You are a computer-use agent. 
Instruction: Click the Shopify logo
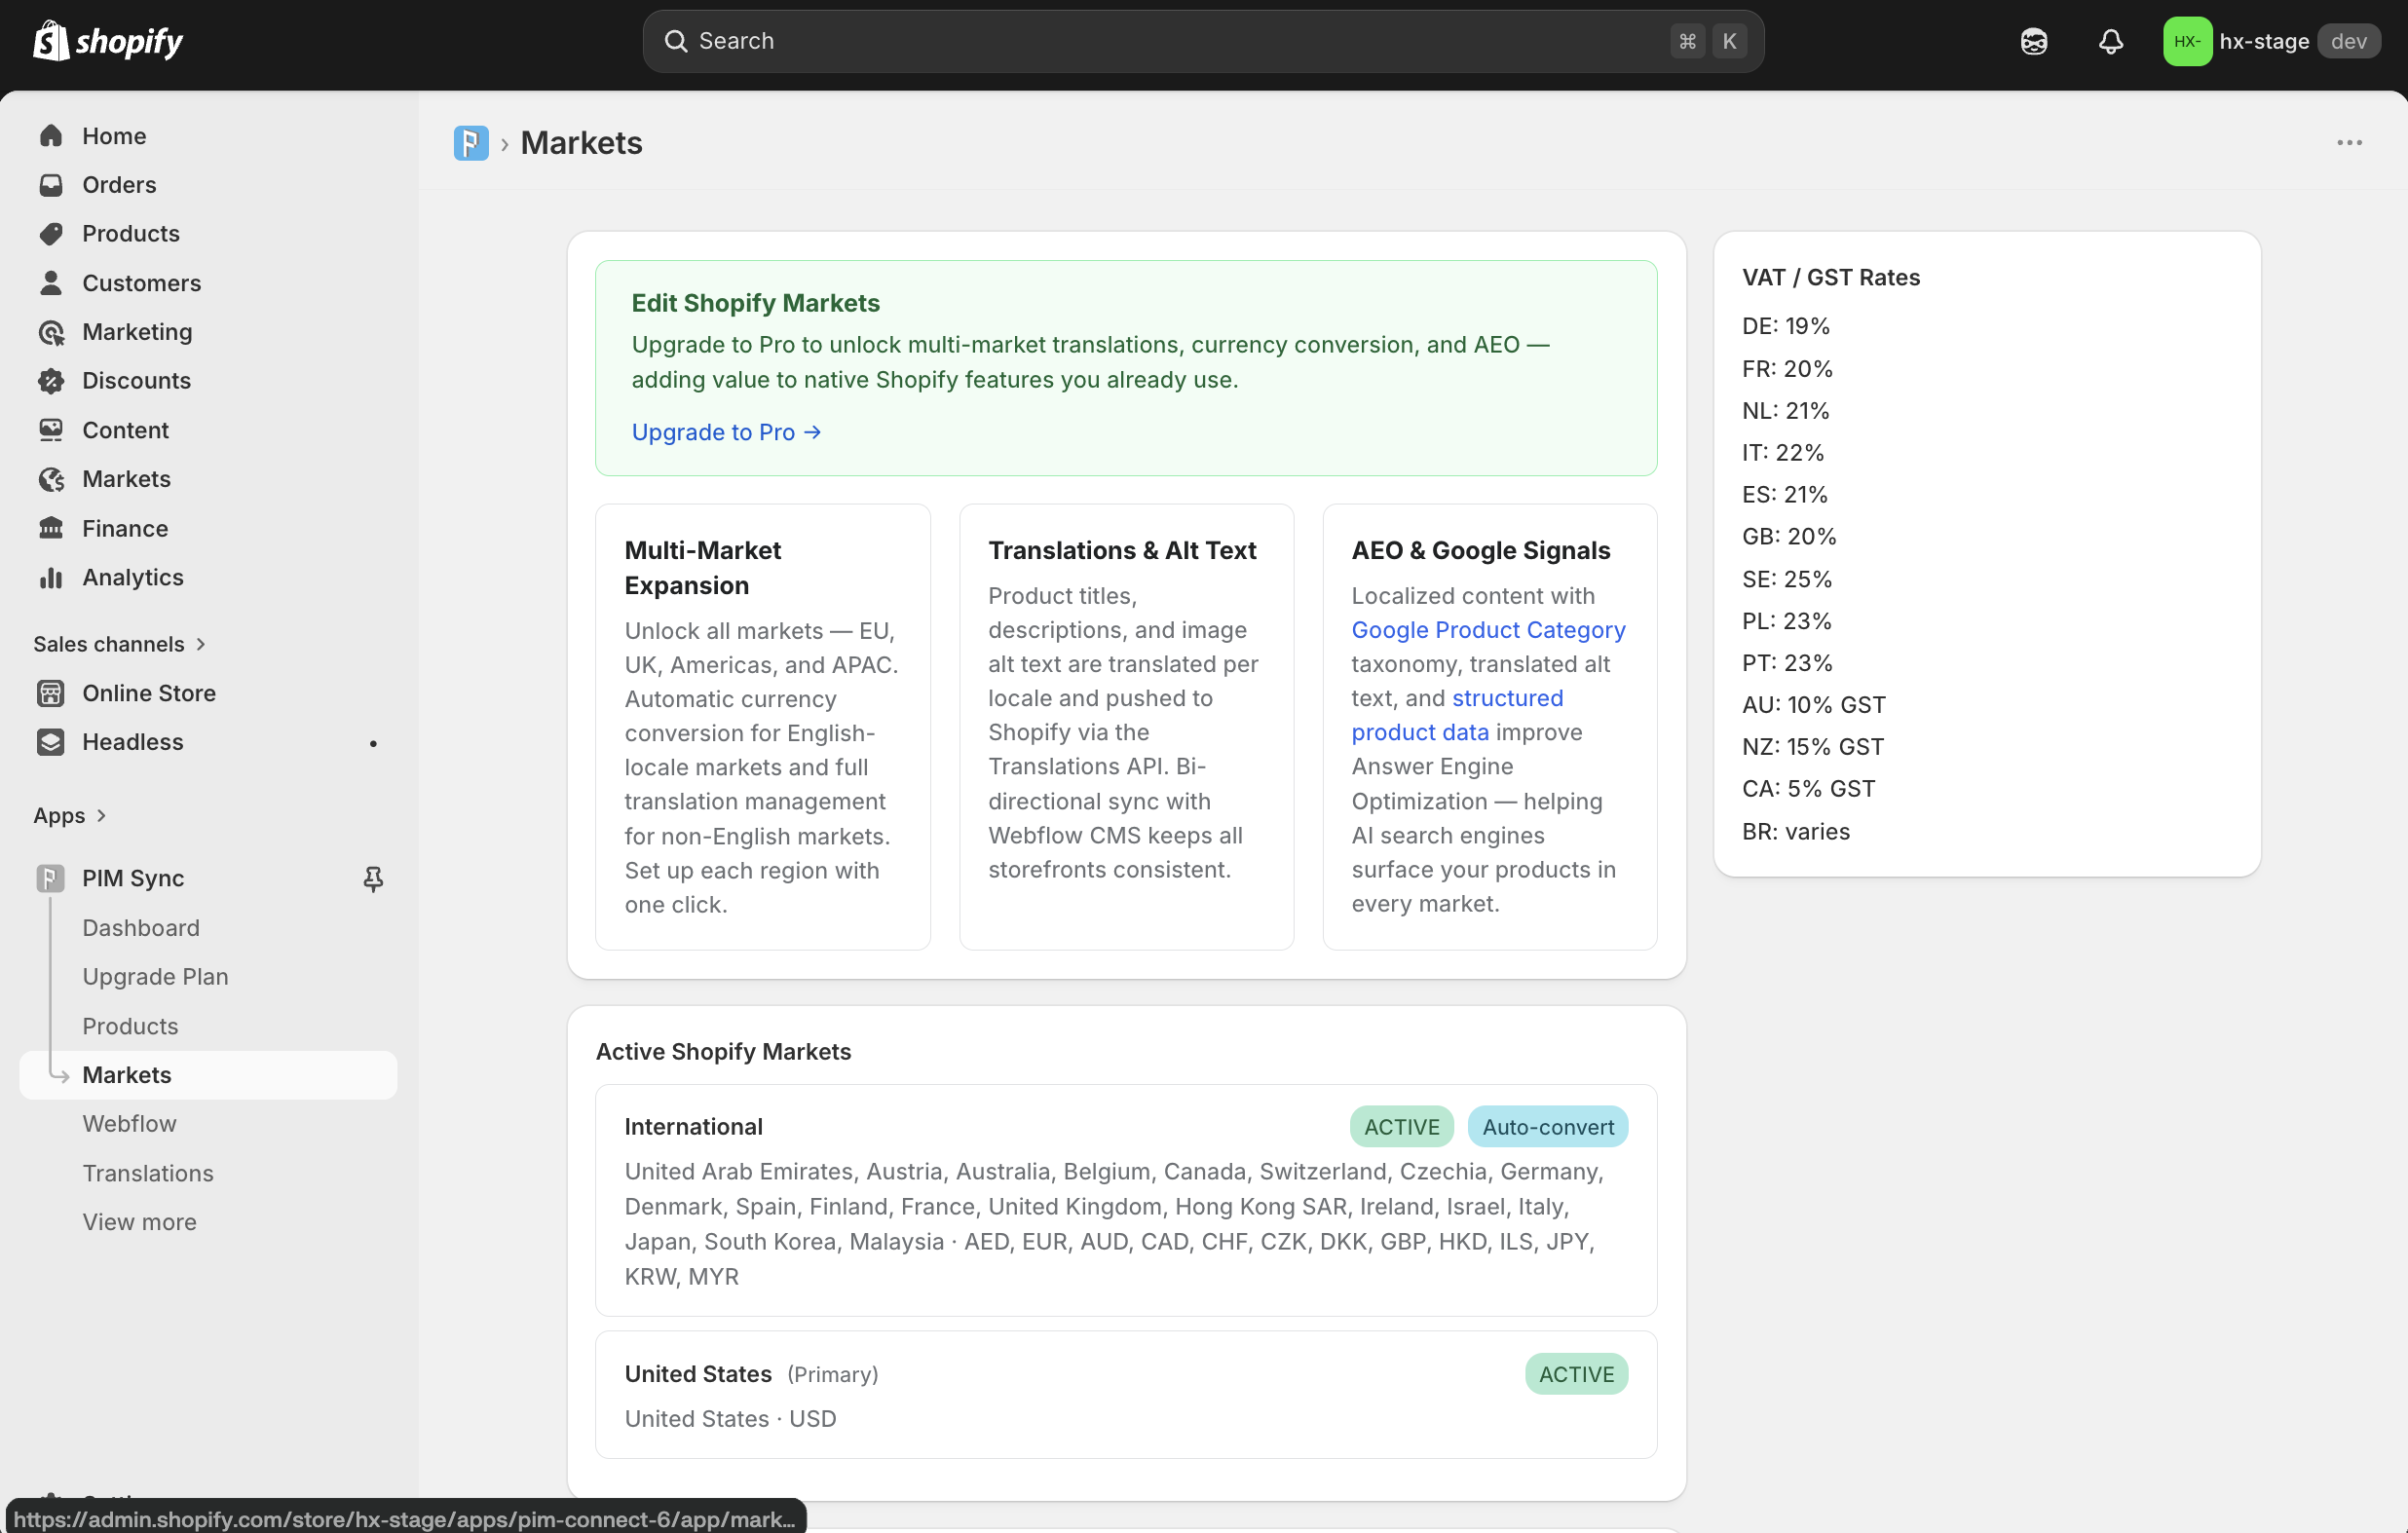coord(108,41)
